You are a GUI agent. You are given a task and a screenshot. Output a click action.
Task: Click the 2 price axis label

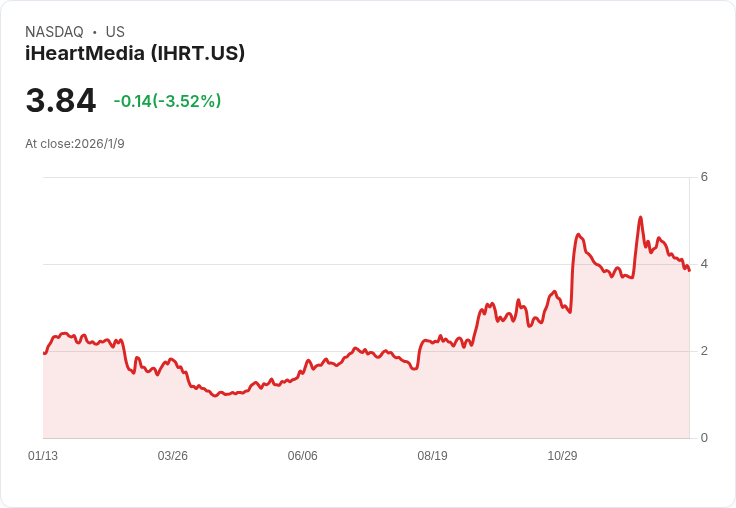click(x=704, y=351)
